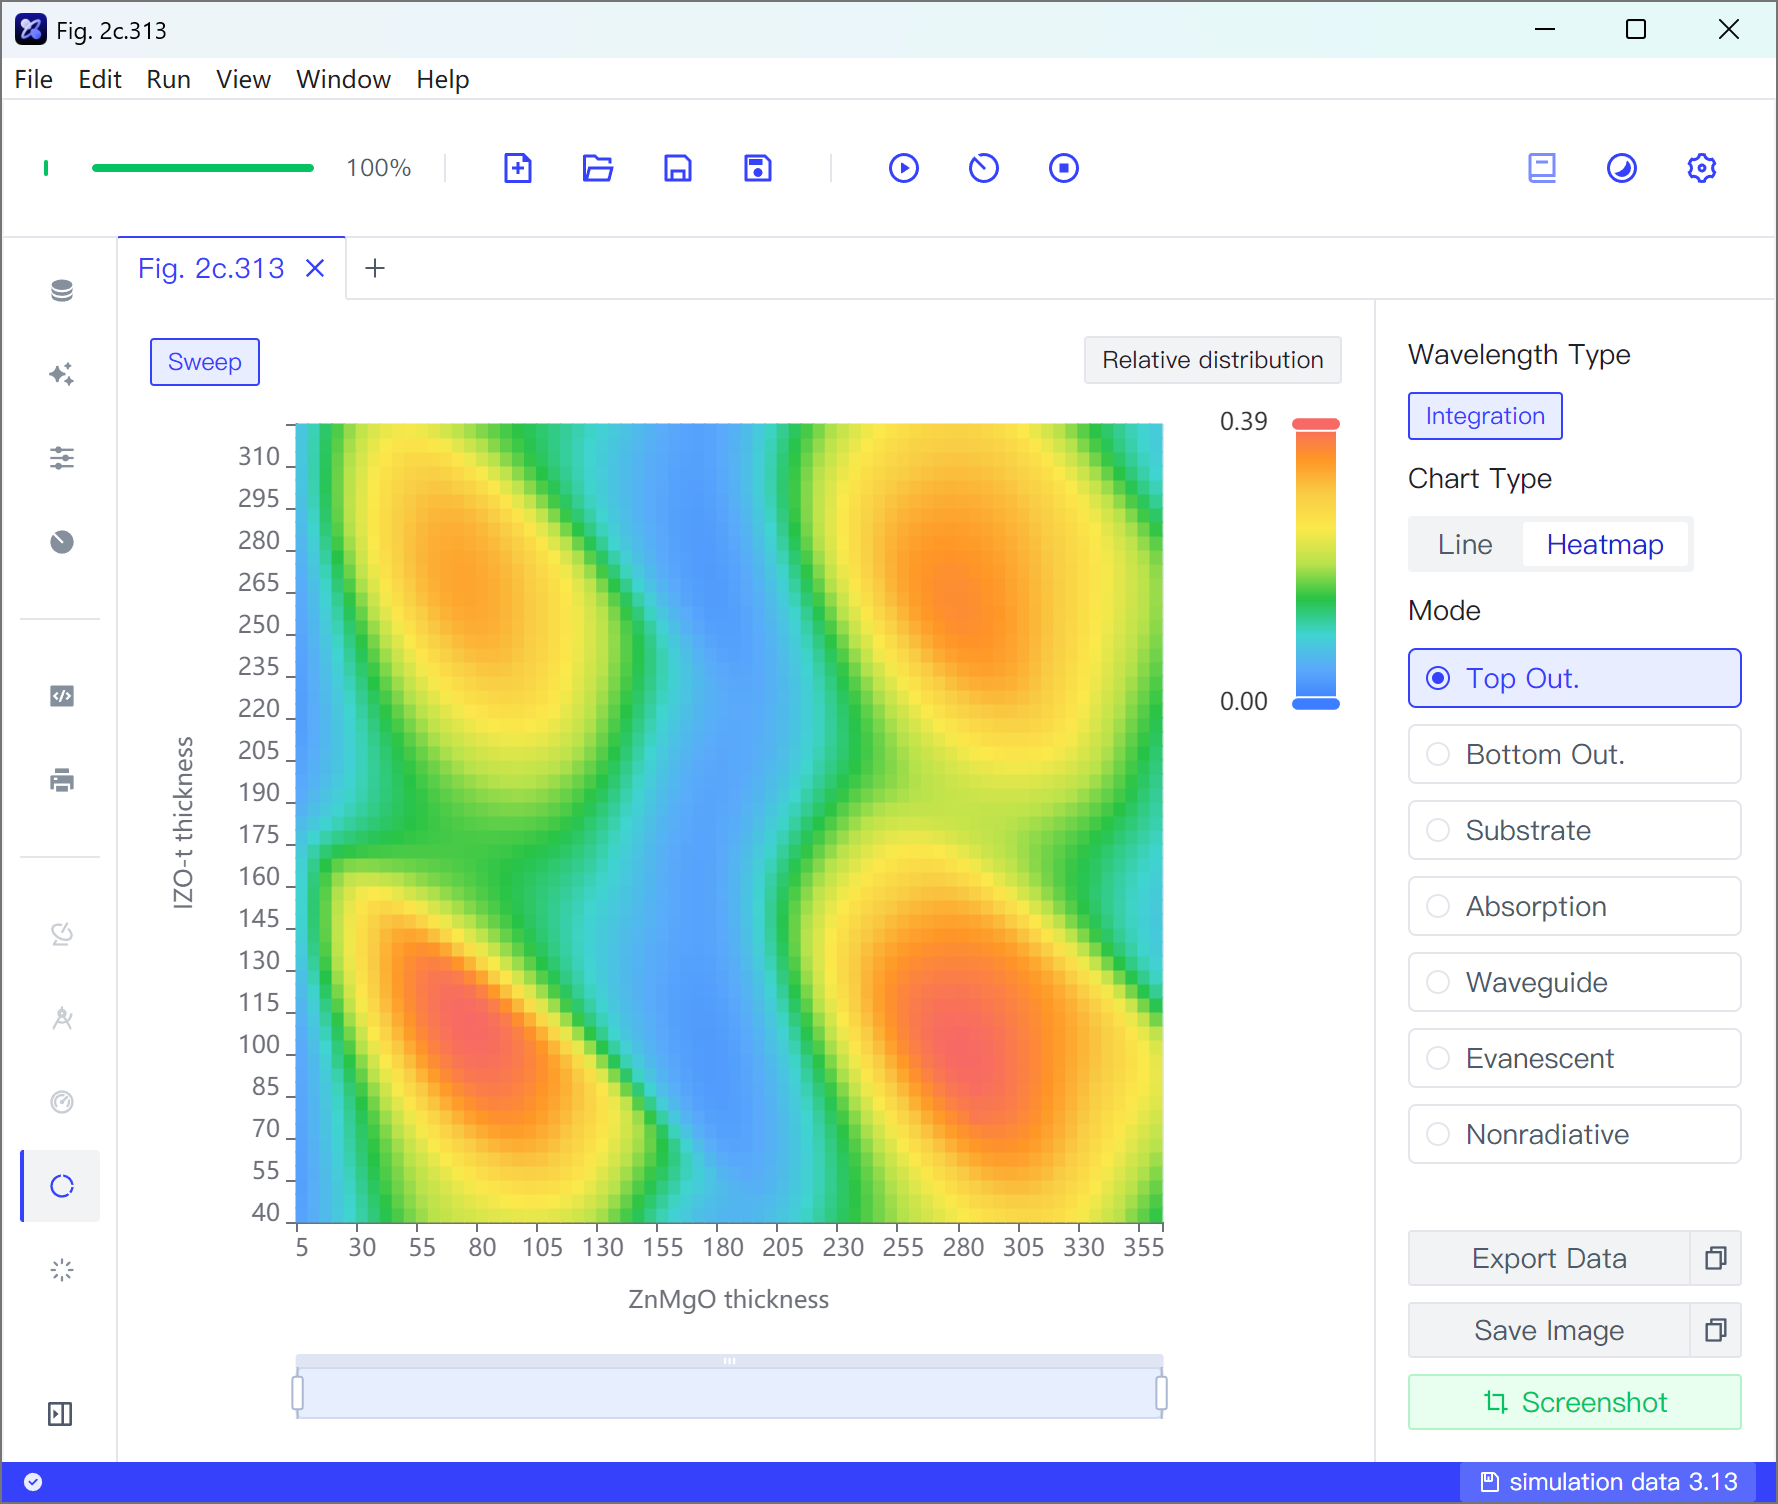Click the Sweep button
The height and width of the screenshot is (1504, 1778).
[x=205, y=362]
